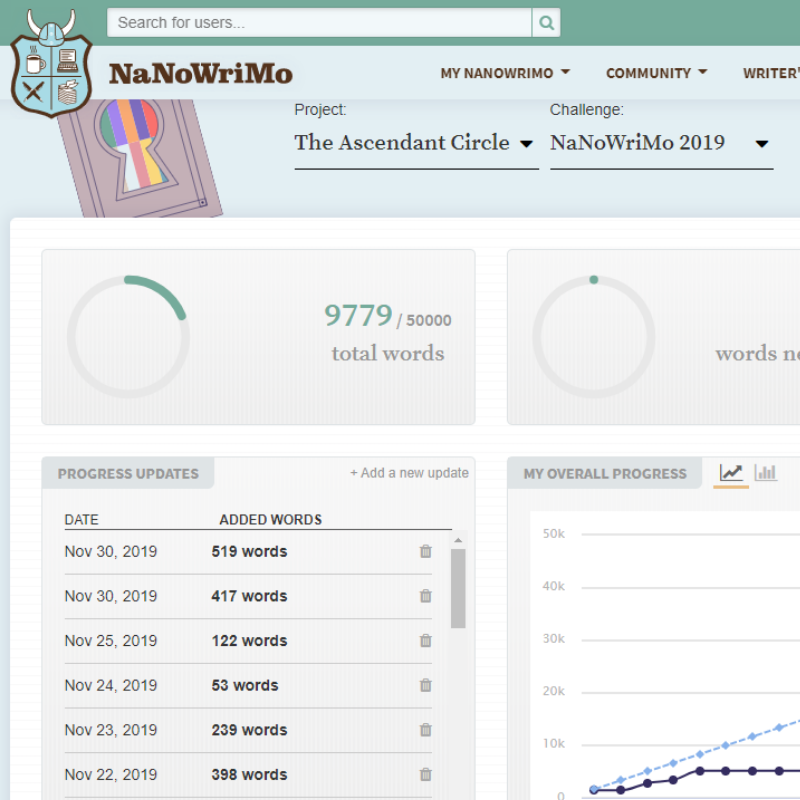Switch overall progress to line chart view
800x800 pixels.
731,473
